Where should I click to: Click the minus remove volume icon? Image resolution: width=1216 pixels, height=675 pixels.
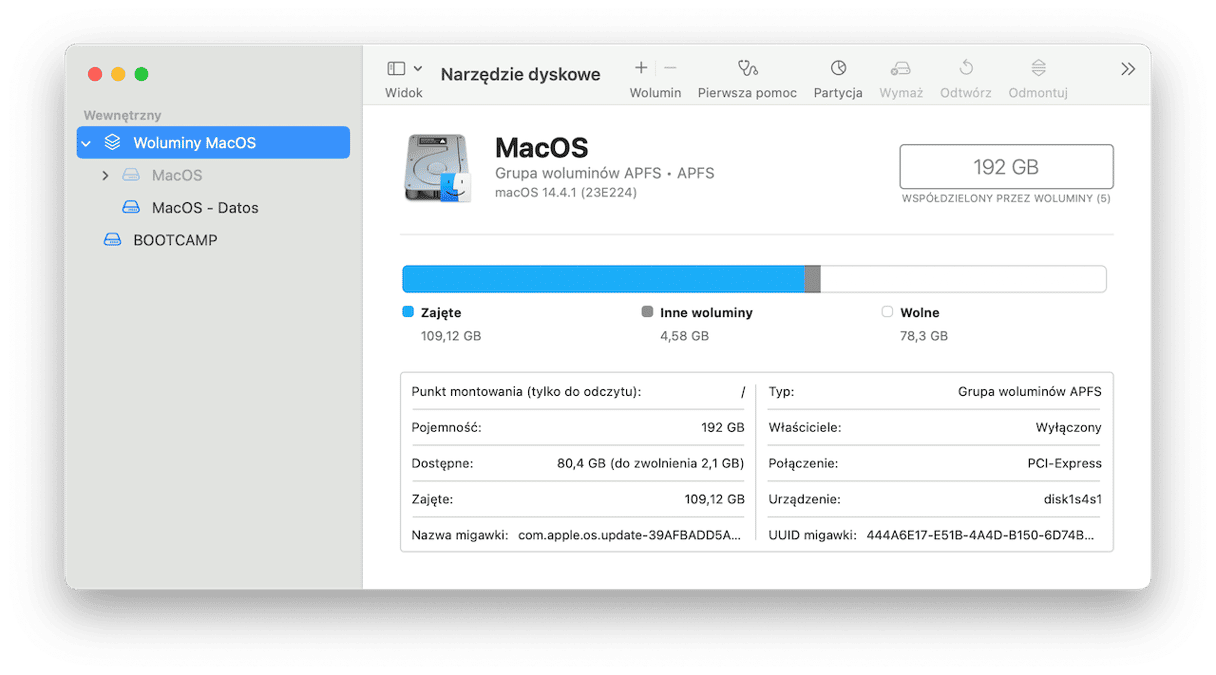tap(670, 68)
